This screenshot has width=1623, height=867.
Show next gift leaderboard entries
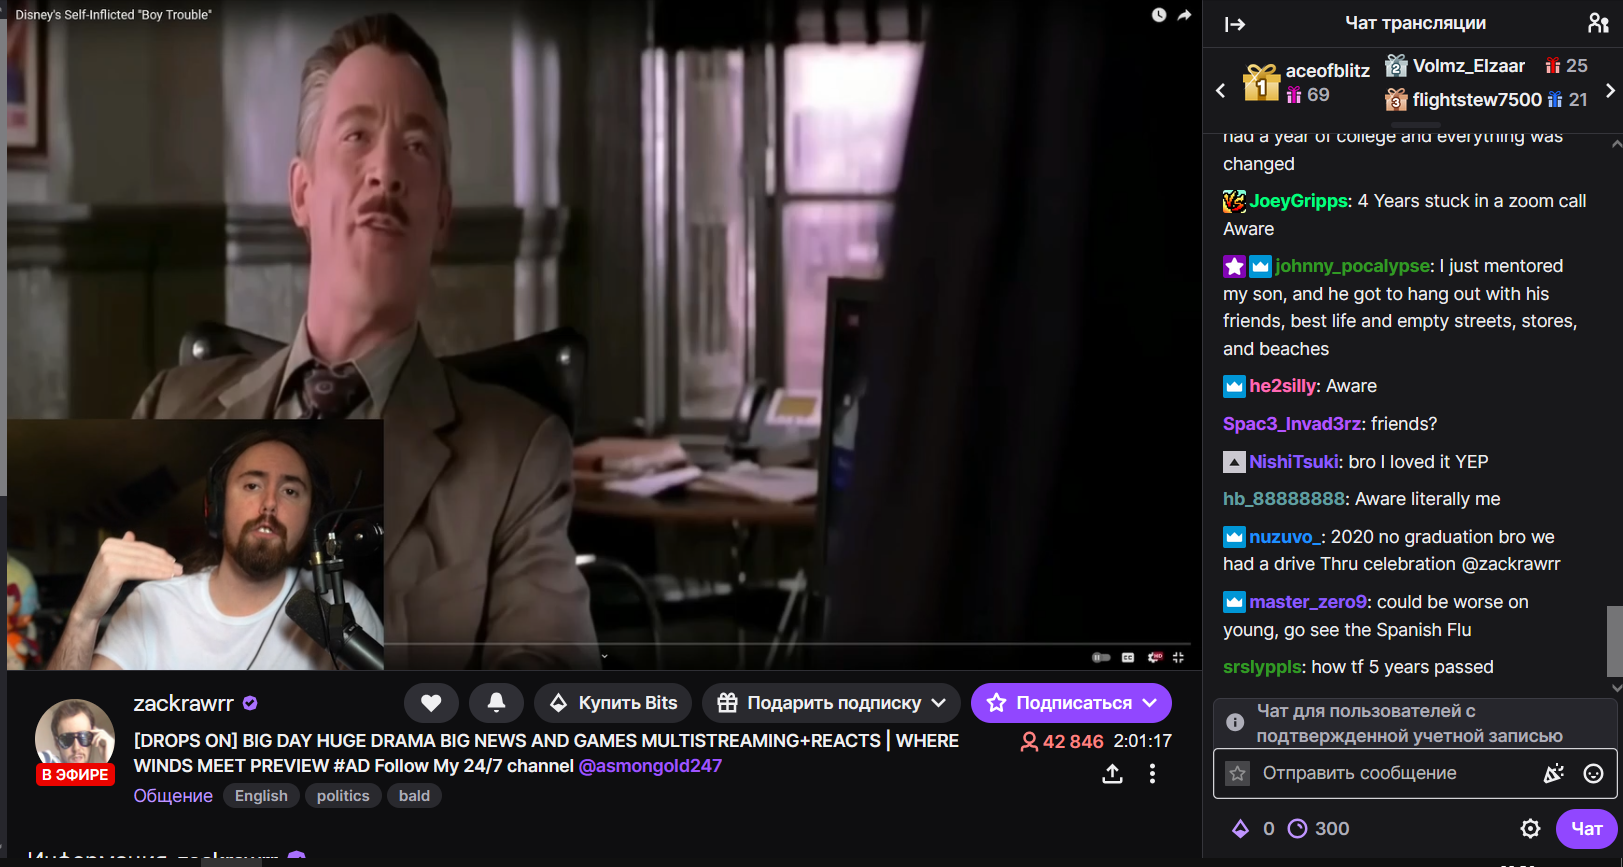point(1609,90)
